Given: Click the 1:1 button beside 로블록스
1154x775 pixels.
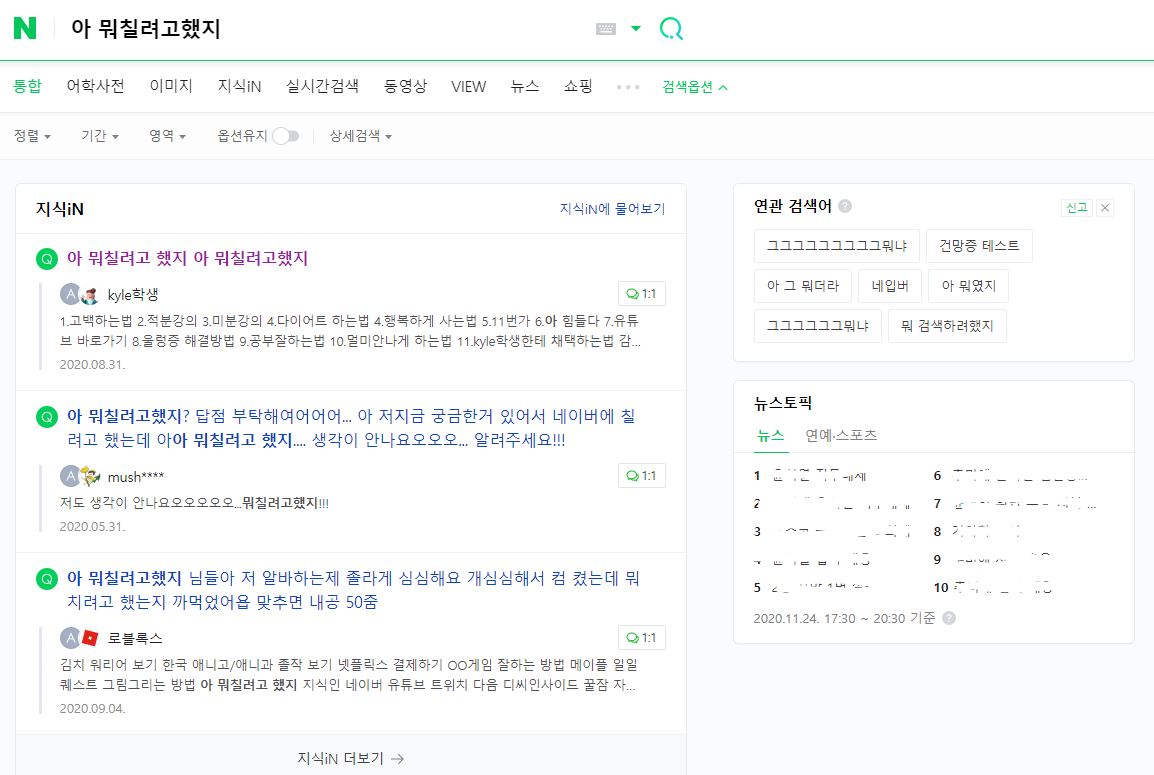Looking at the screenshot, I should (641, 637).
